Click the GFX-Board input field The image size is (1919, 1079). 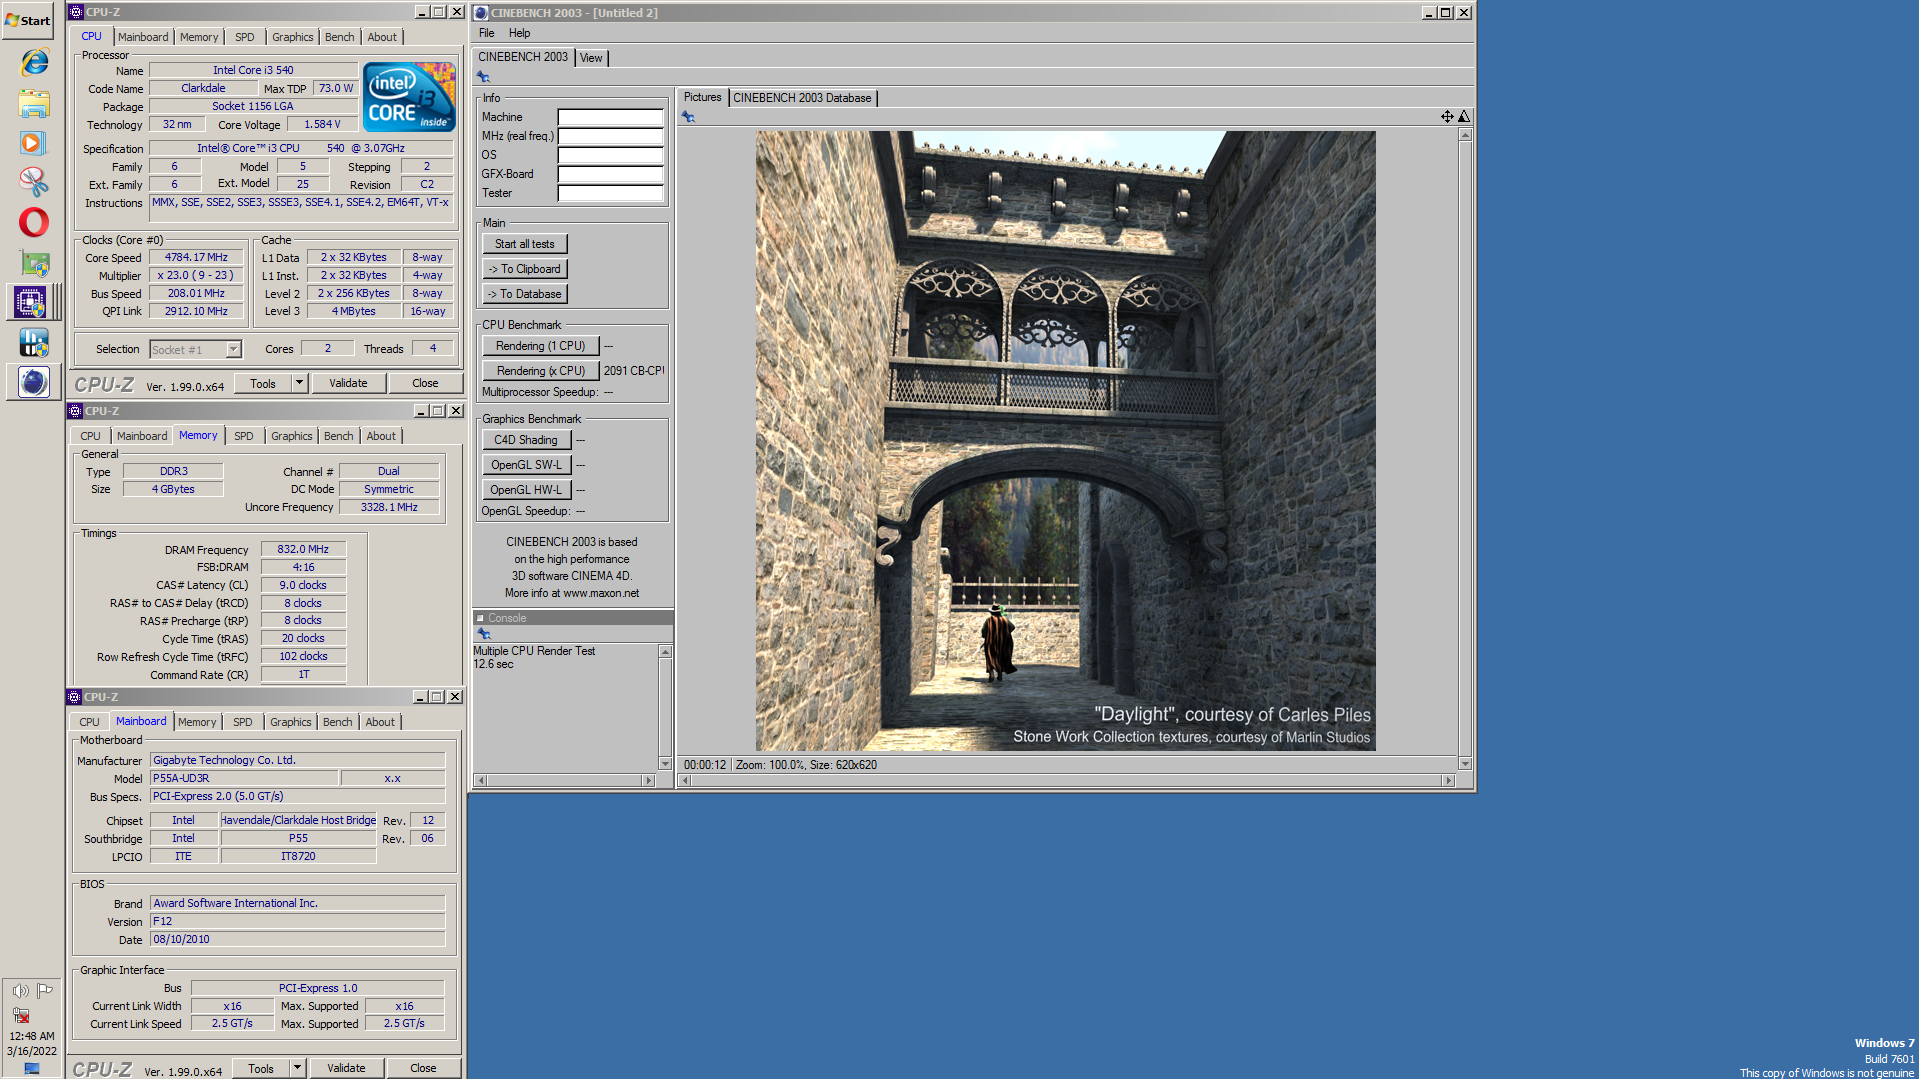[610, 174]
